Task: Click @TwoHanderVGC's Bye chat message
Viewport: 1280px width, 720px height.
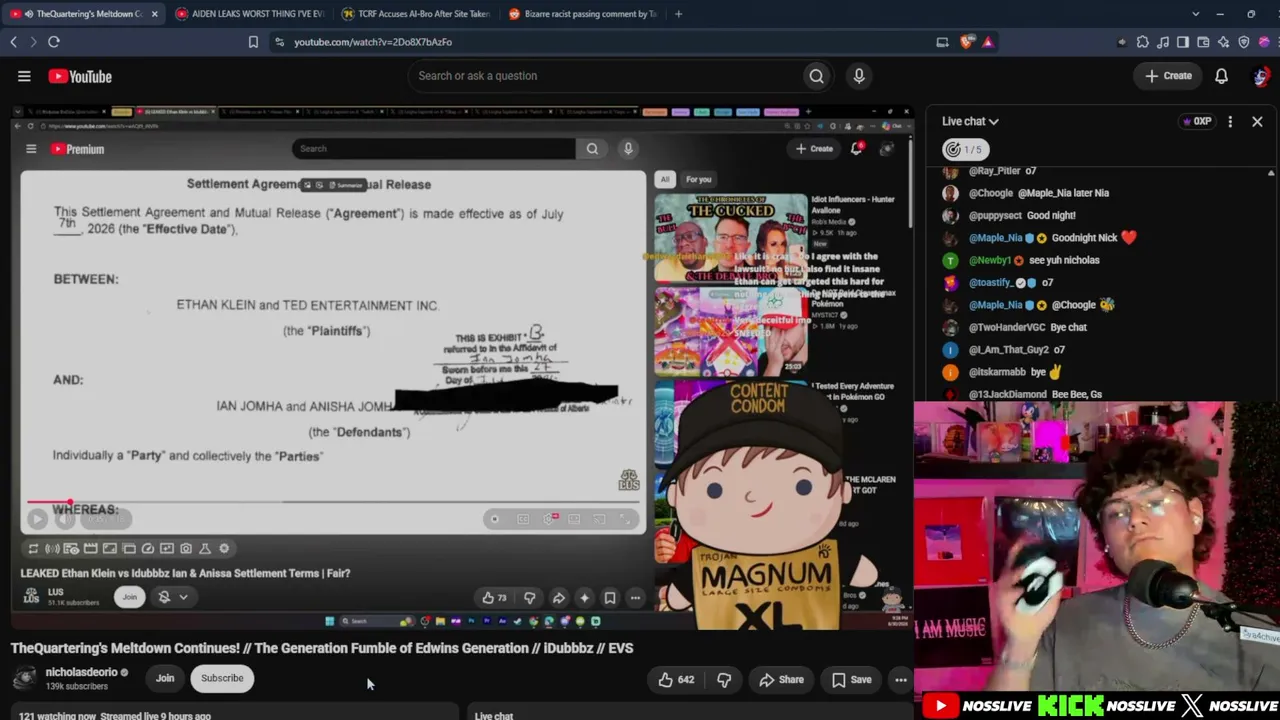Action: click(x=1014, y=327)
